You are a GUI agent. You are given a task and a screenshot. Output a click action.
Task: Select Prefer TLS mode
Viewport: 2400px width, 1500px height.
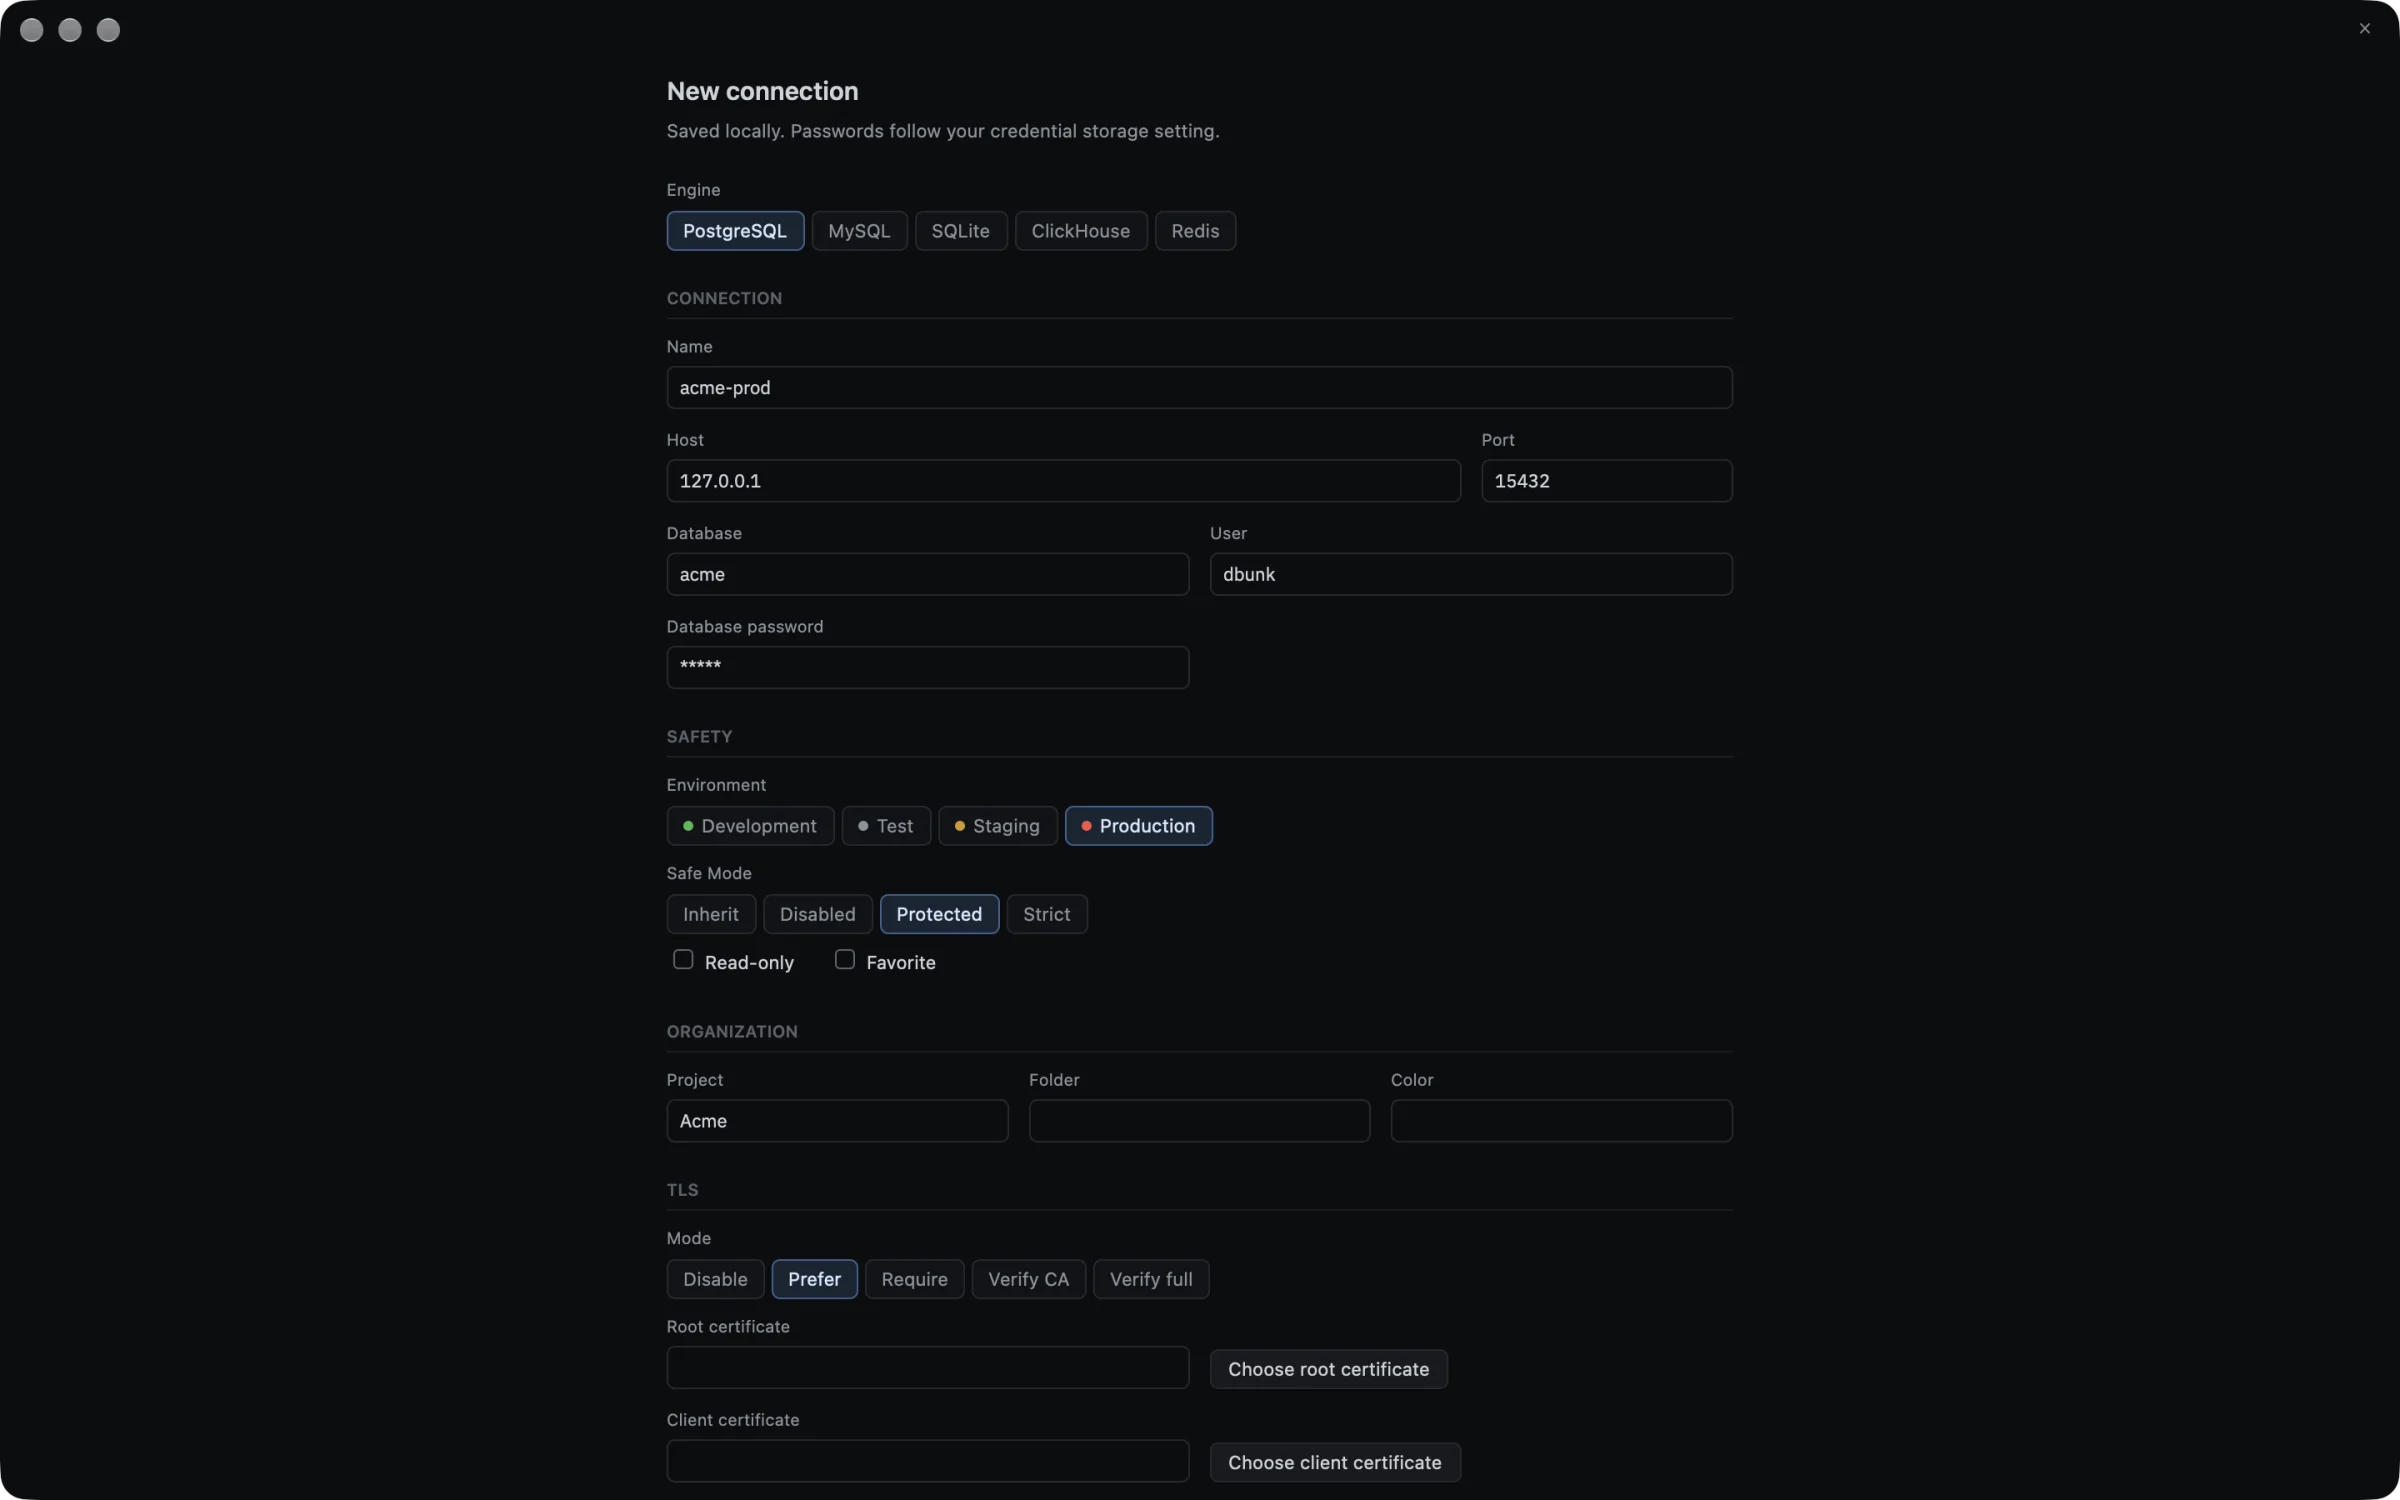tap(814, 1279)
